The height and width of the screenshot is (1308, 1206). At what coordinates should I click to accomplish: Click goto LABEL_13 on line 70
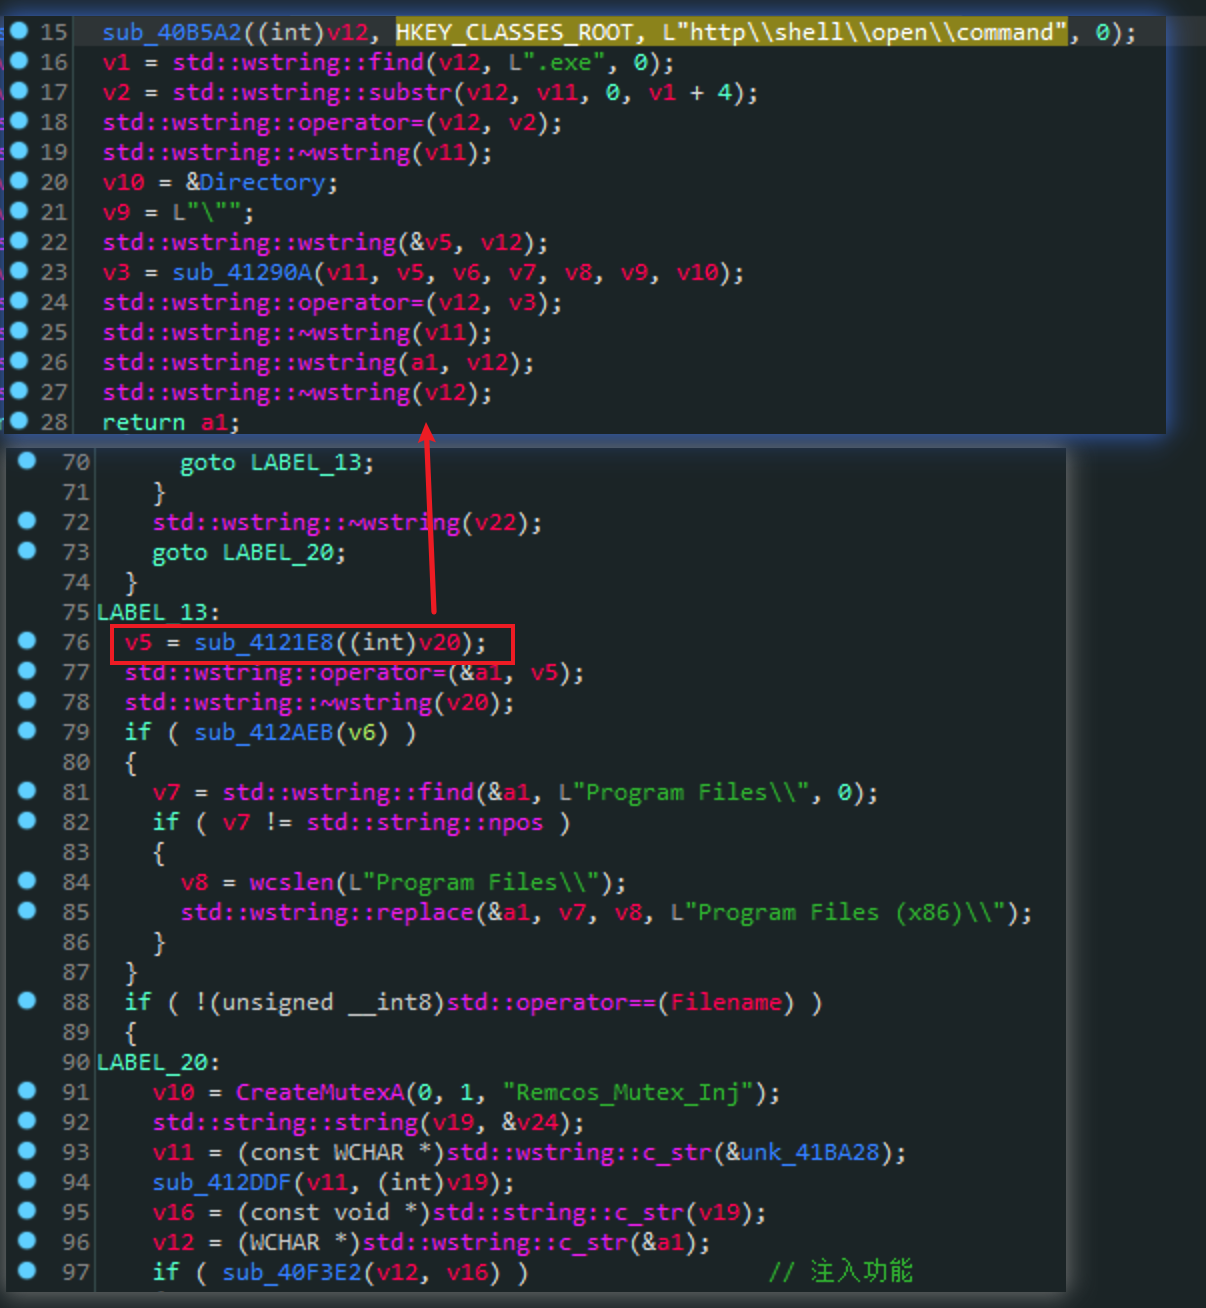(277, 463)
